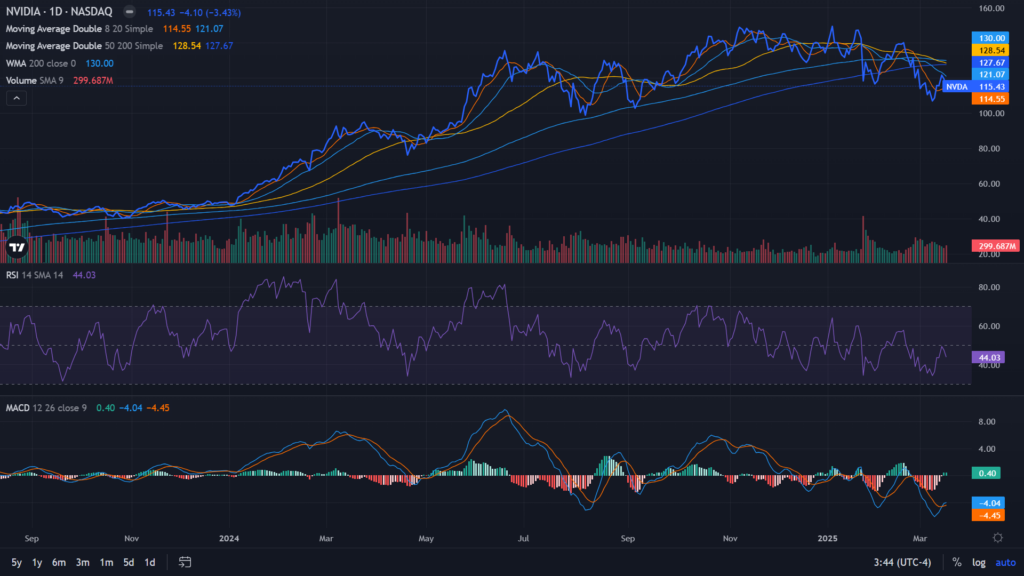Click the TradingView logo on the chart
The height and width of the screenshot is (576, 1024).
(16, 246)
